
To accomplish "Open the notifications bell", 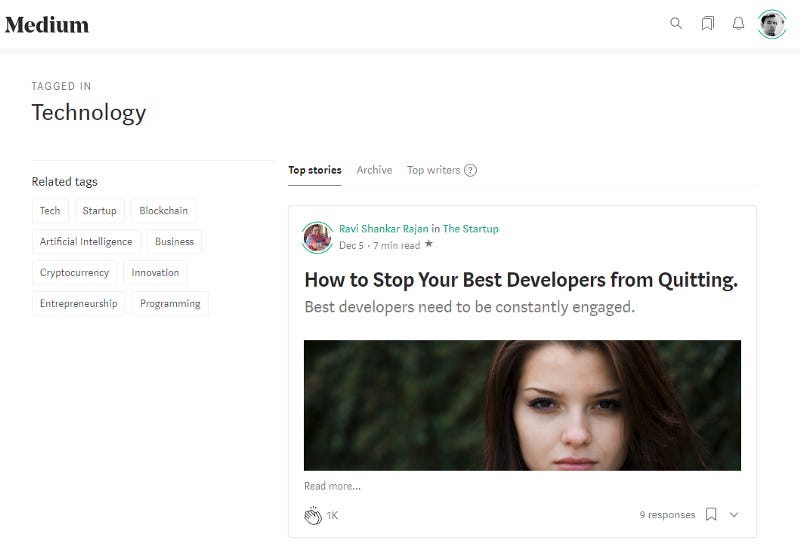I will pyautogui.click(x=738, y=23).
